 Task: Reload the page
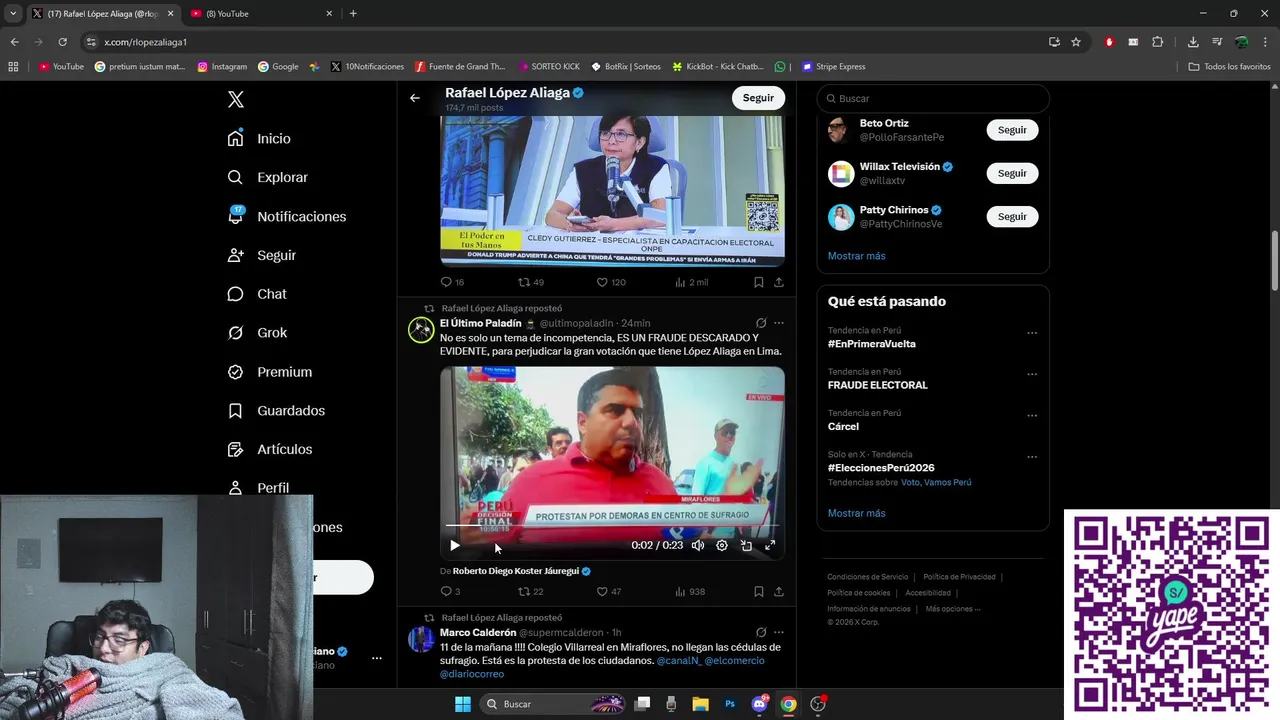(x=62, y=42)
